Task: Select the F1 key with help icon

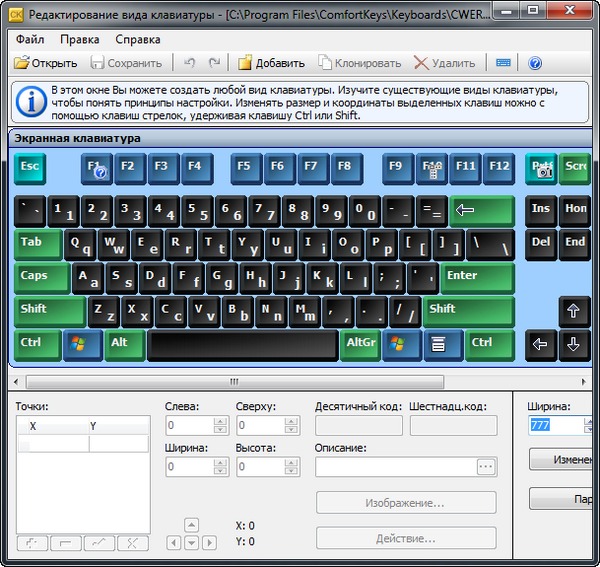Action: 97,167
